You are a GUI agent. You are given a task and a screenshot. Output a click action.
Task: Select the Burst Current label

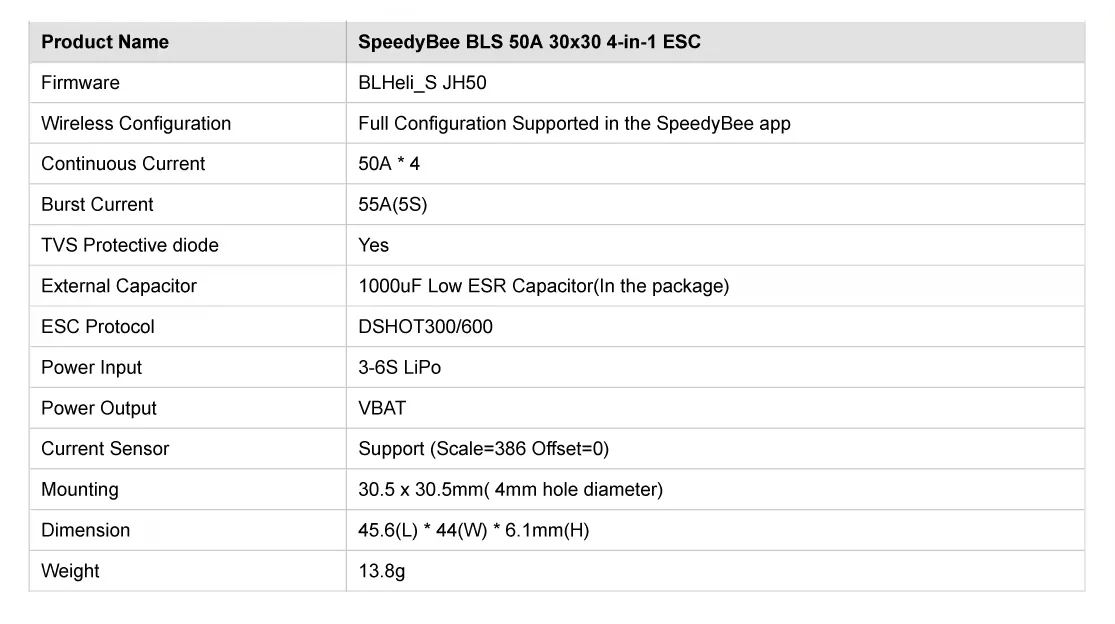coord(97,205)
